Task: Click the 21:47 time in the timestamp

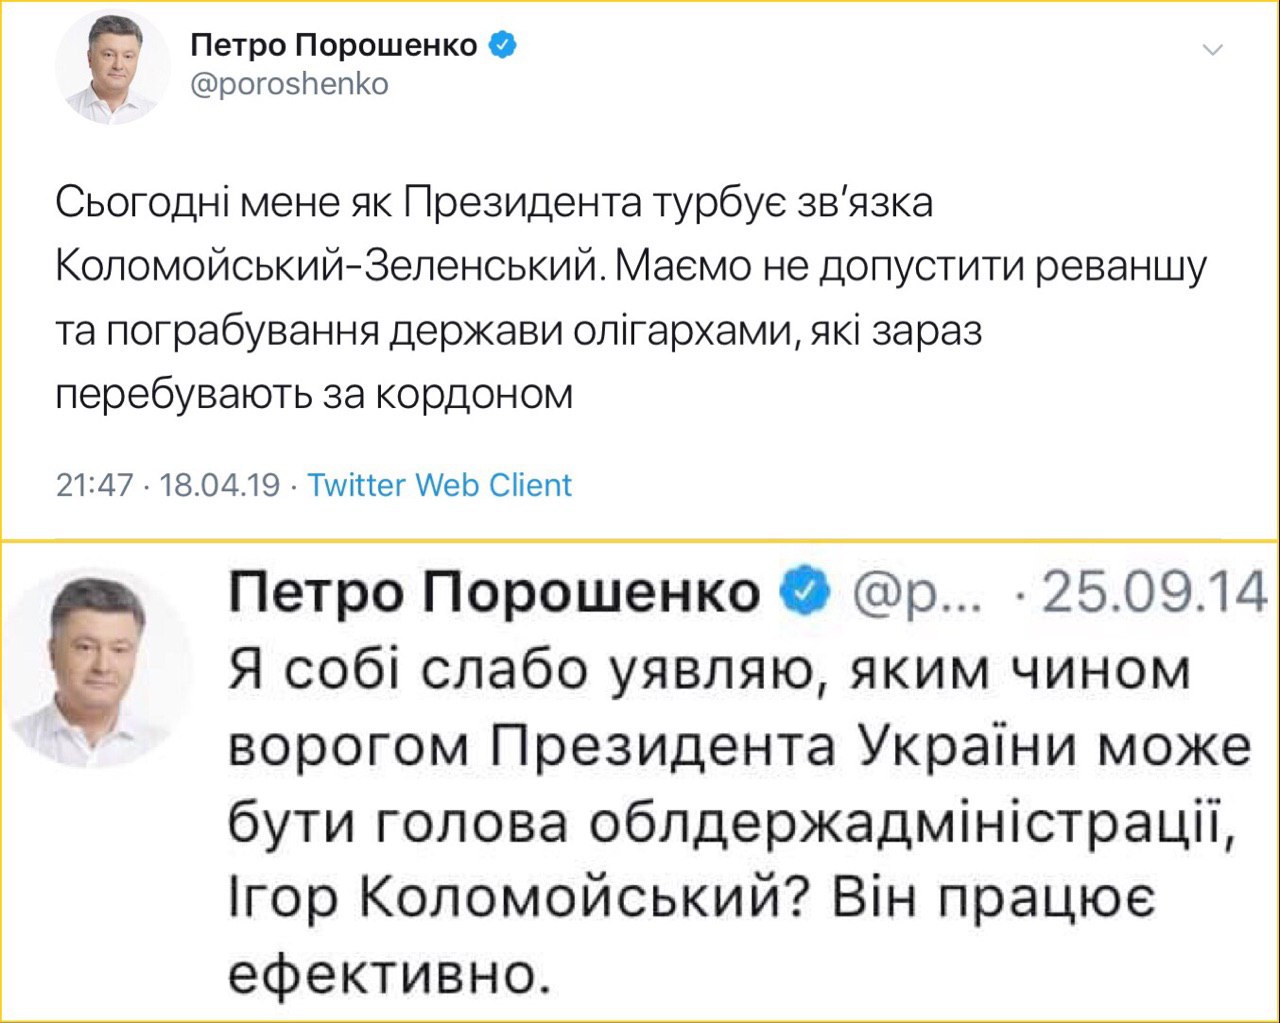Action: pyautogui.click(x=94, y=485)
